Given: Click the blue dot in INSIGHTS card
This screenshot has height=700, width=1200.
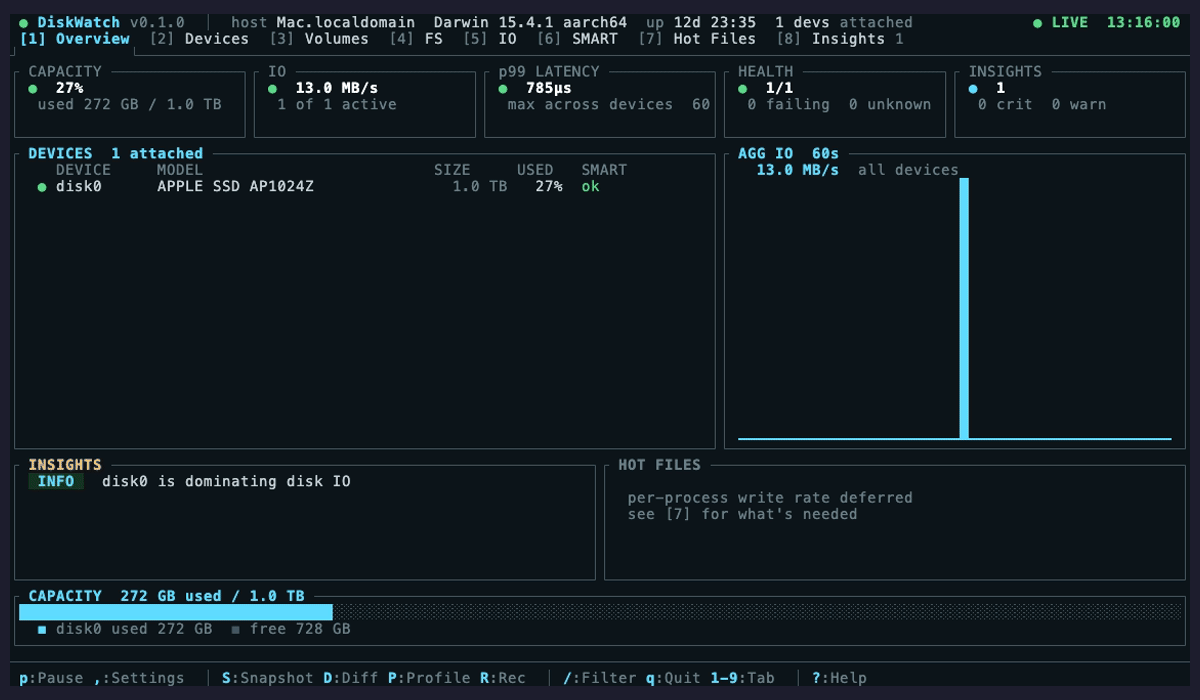Looking at the screenshot, I should pos(973,88).
